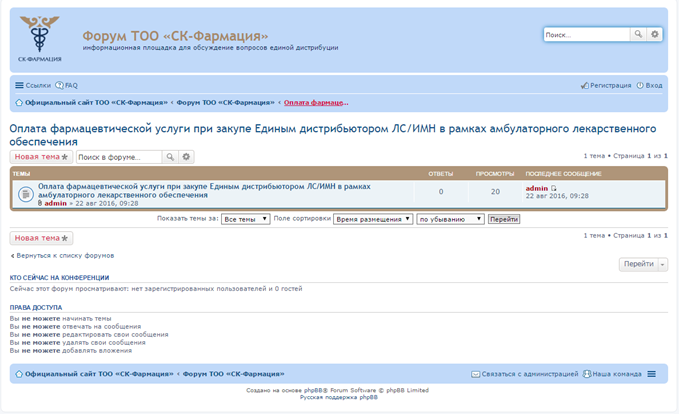This screenshot has width=679, height=414.
Task: Click the topic status icon in the topic row
Action: [26, 194]
